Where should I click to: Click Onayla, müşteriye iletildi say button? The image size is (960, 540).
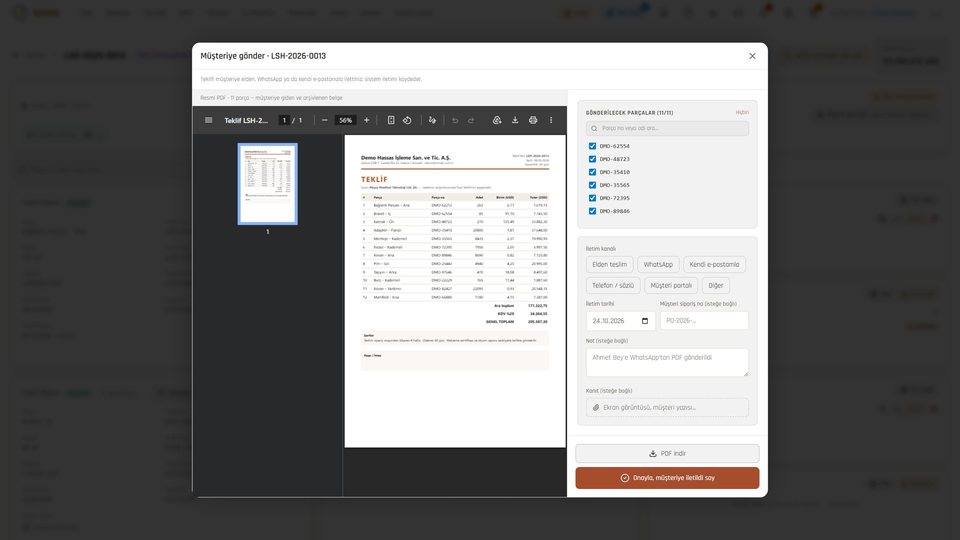(x=667, y=478)
